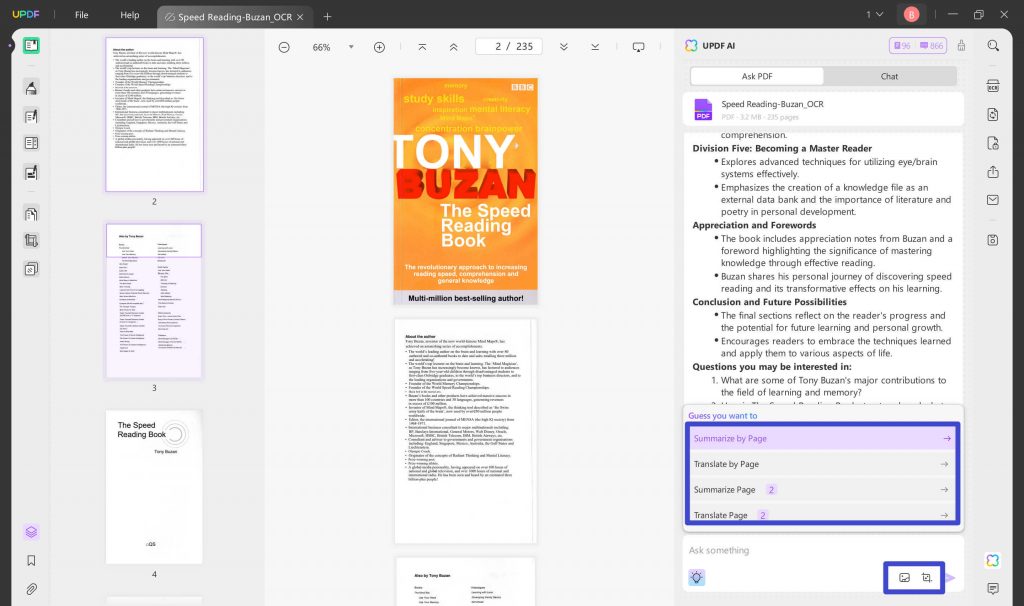The image size is (1024, 606).
Task: Click the colorful UPDF AI icon on right edge
Action: 992,561
